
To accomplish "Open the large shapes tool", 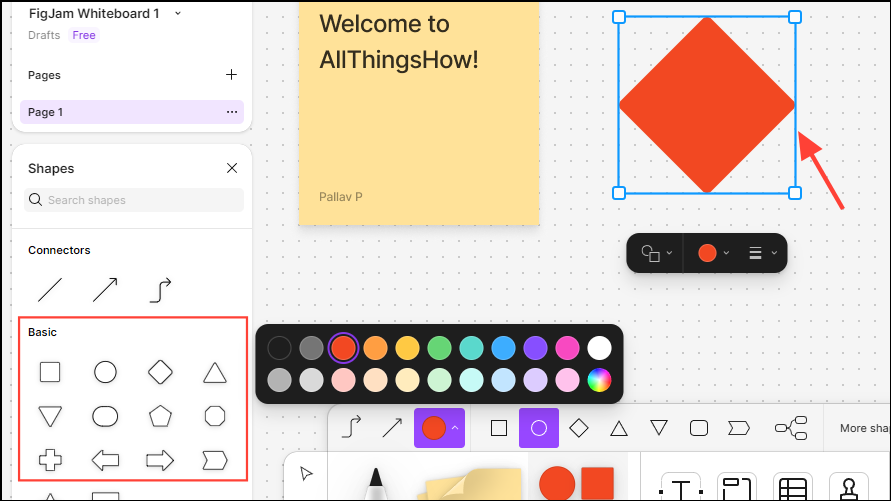I will point(577,484).
